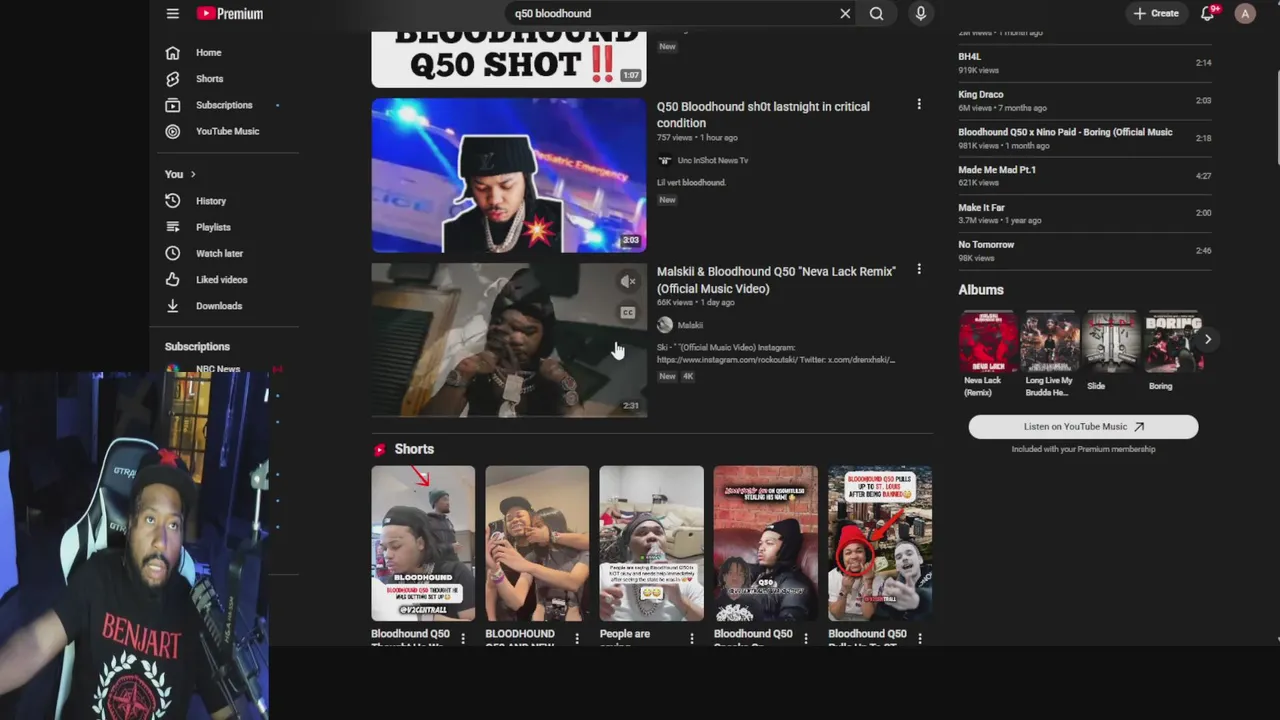1280x720 pixels.
Task: Click the Liked videos thumbs-up icon
Action: point(173,280)
